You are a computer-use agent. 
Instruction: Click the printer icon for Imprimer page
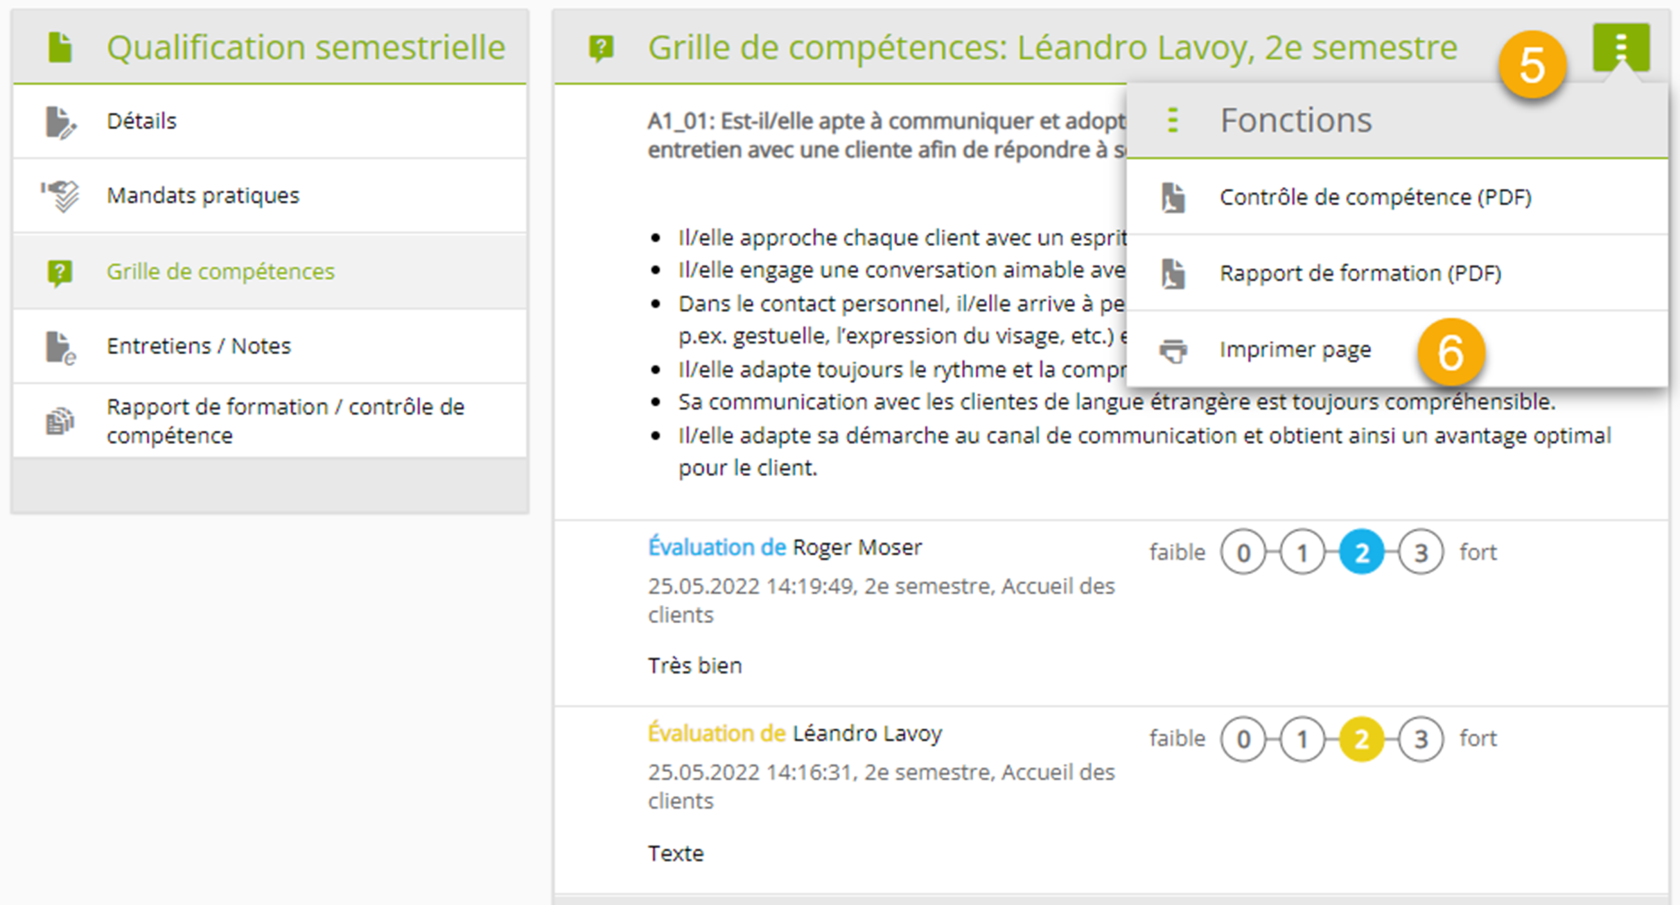coord(1173,351)
